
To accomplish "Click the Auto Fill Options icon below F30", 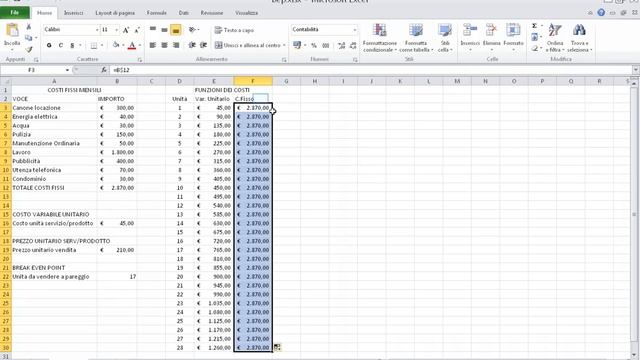I will tap(277, 347).
